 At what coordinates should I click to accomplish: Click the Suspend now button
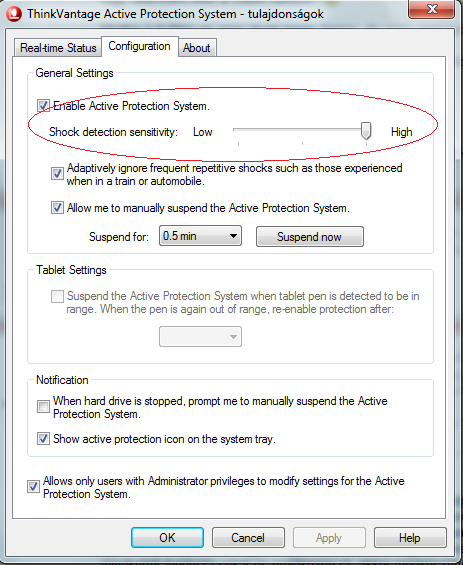(x=310, y=237)
